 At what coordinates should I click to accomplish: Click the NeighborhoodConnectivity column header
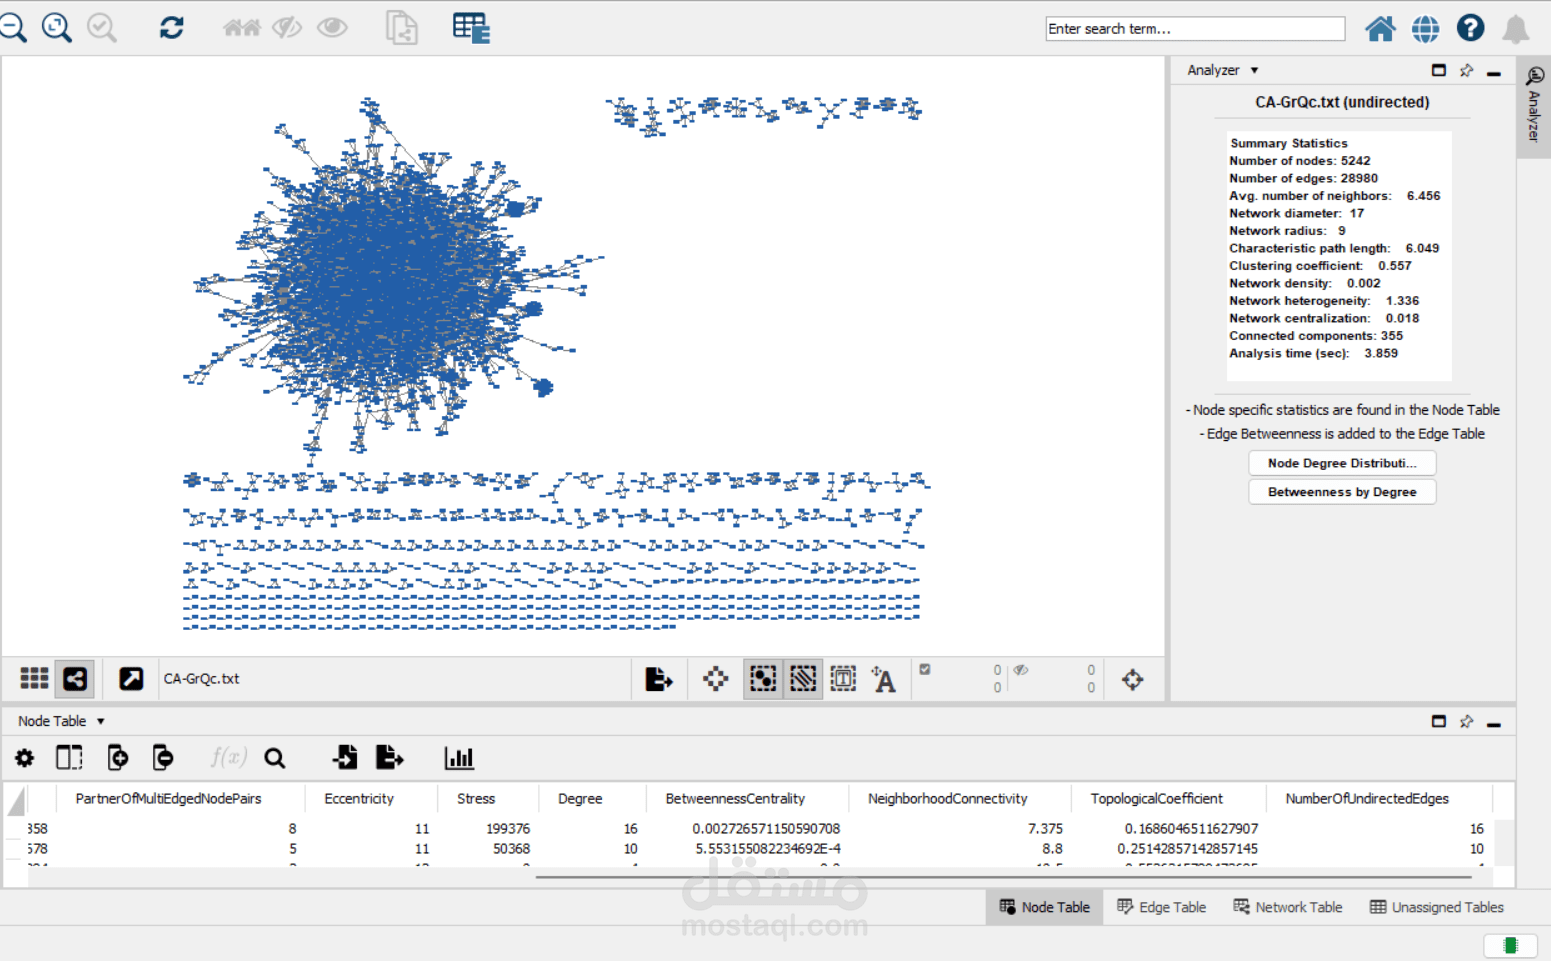click(x=947, y=799)
